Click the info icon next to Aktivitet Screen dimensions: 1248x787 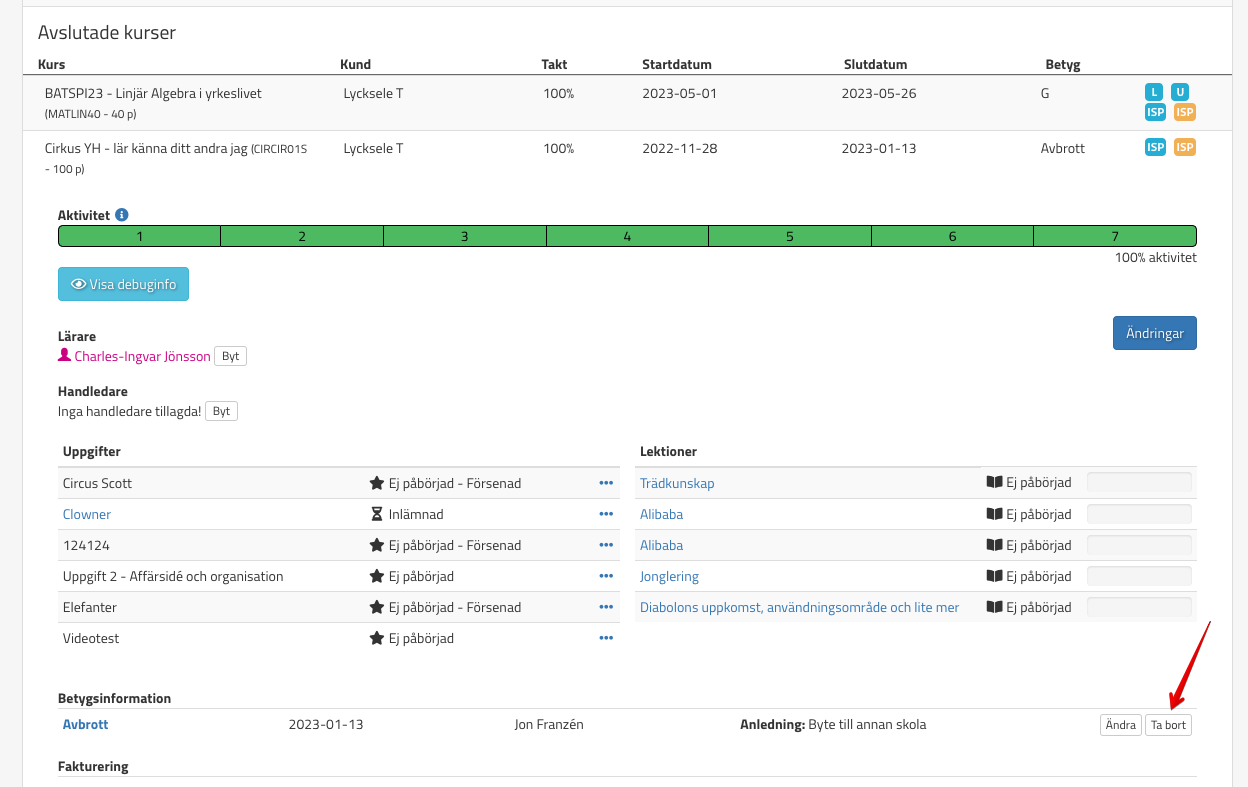[122, 215]
